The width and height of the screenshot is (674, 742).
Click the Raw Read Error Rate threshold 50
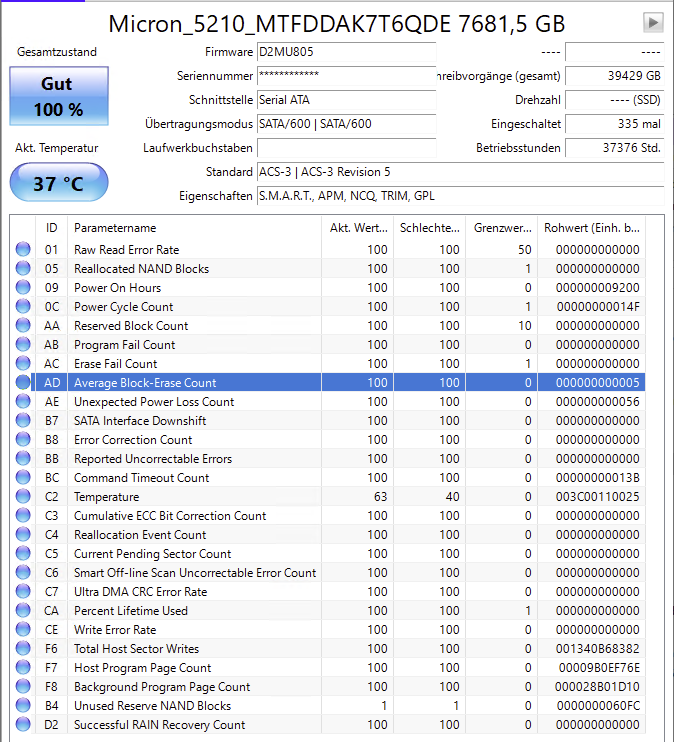(524, 250)
